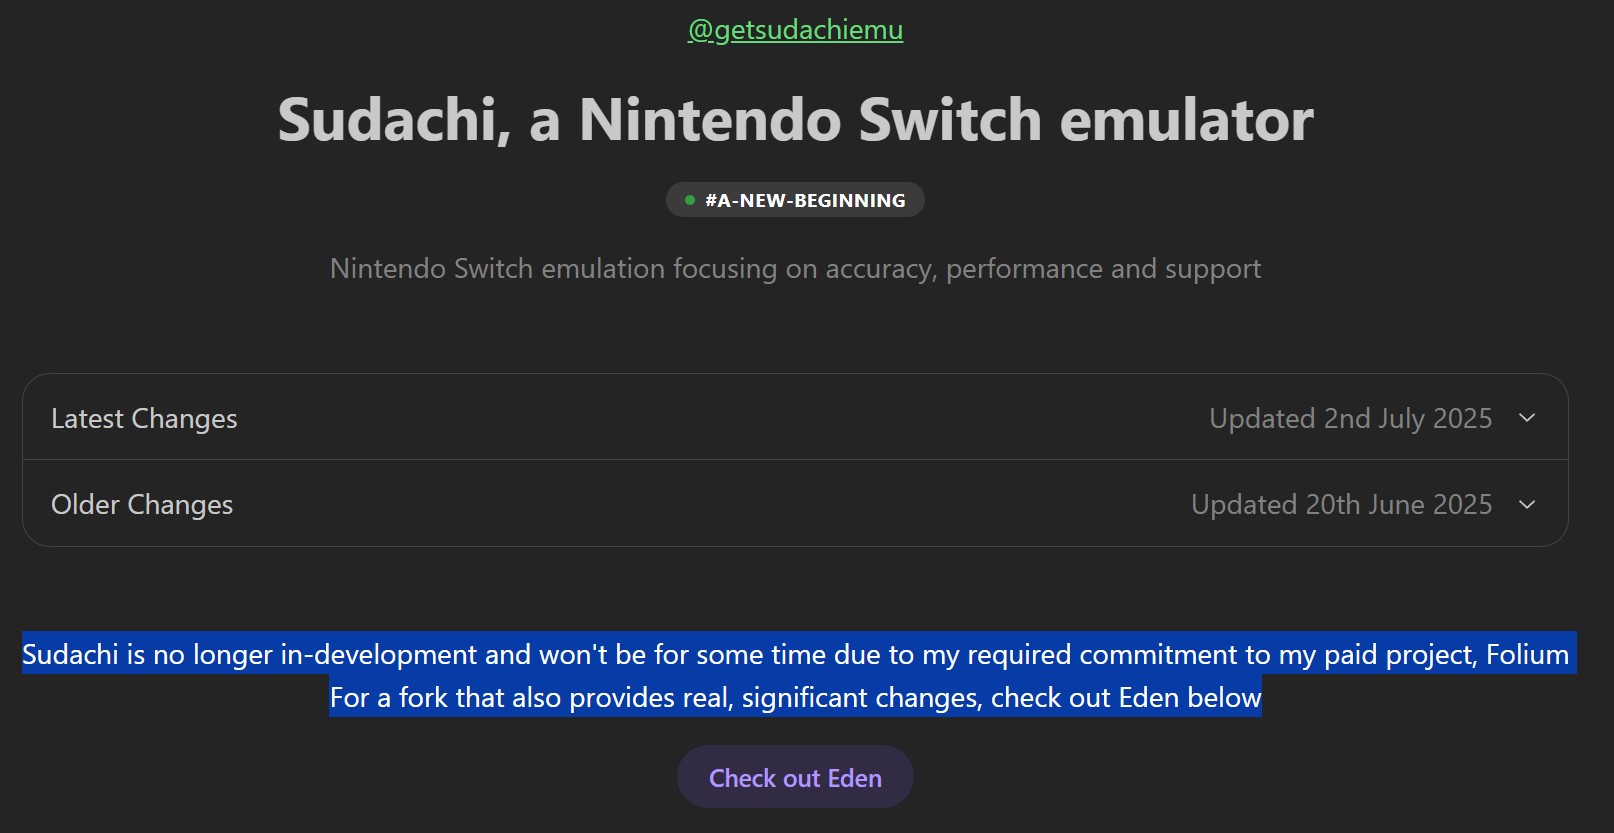This screenshot has width=1614, height=833.
Task: Toggle open the #A-NEW-BEGINNING status pill
Action: pyautogui.click(x=795, y=199)
